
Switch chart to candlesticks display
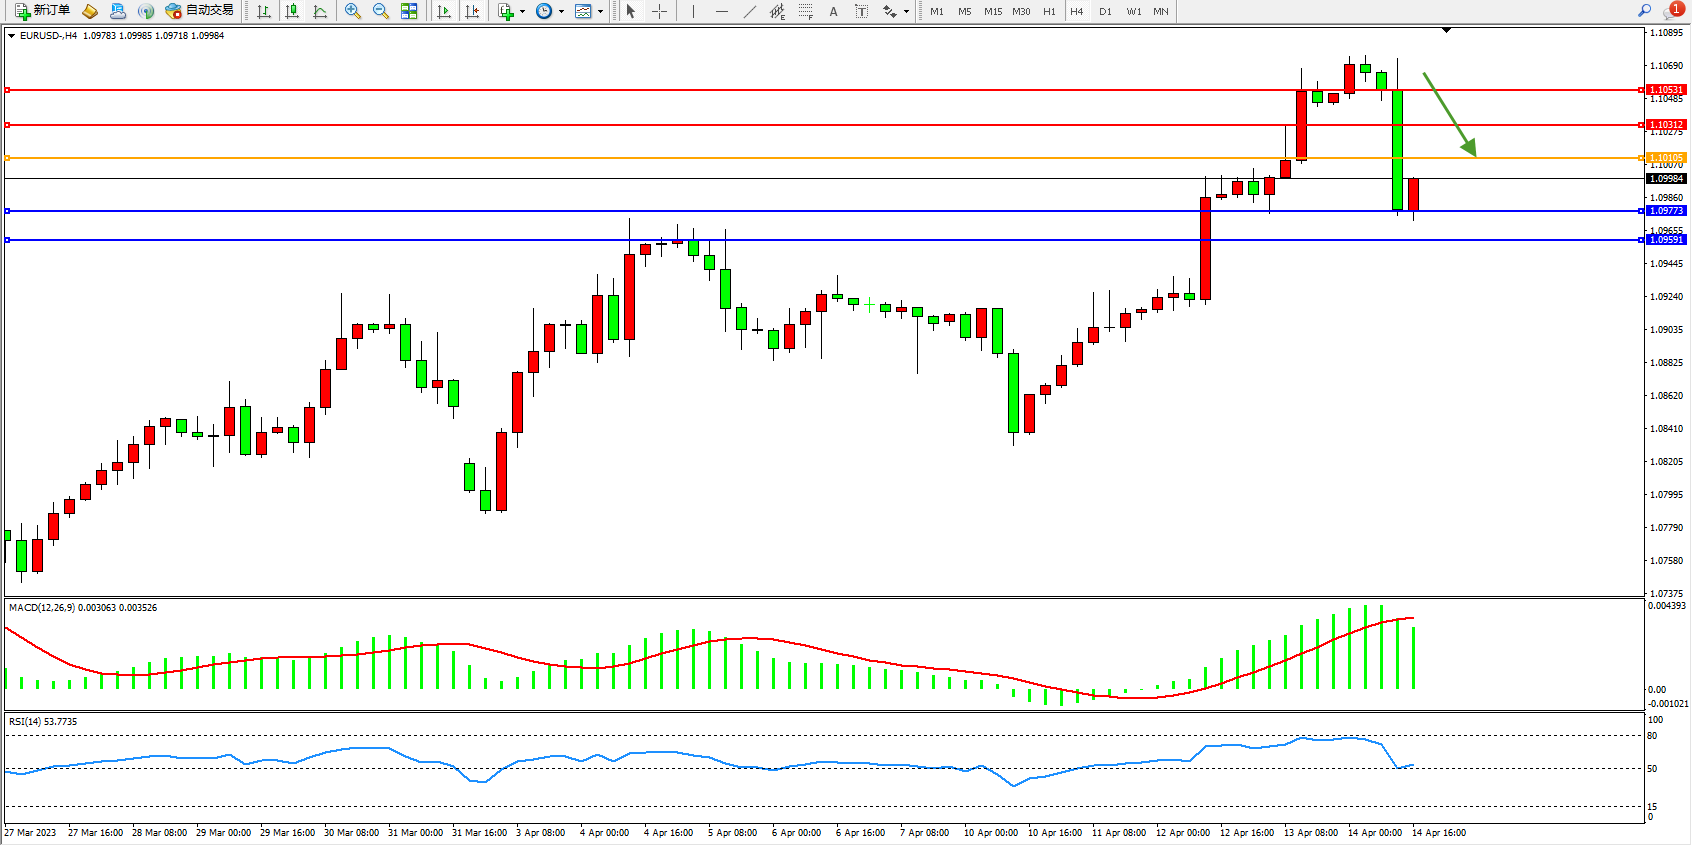coord(292,11)
